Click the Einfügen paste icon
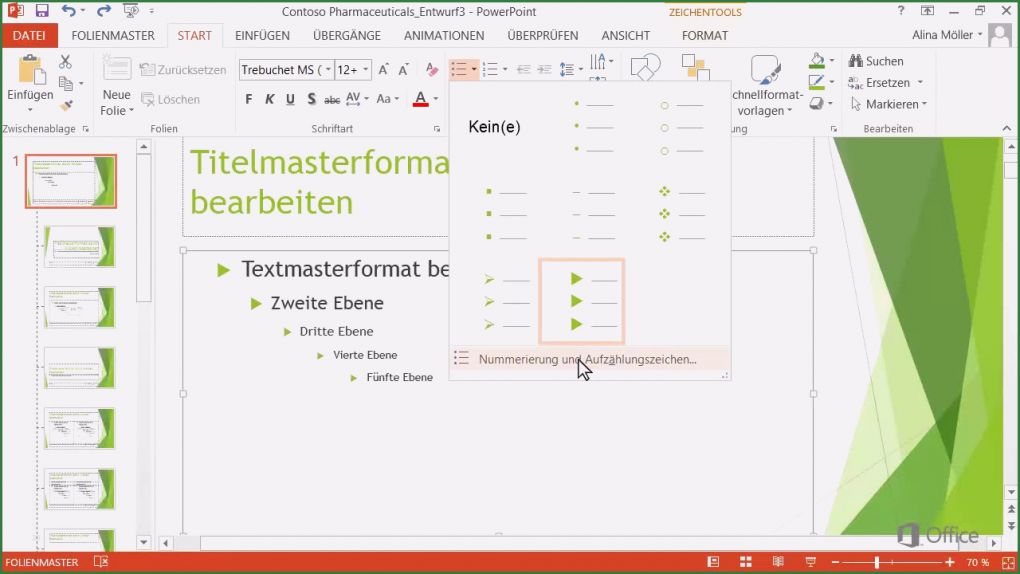This screenshot has width=1020, height=574. (30, 72)
